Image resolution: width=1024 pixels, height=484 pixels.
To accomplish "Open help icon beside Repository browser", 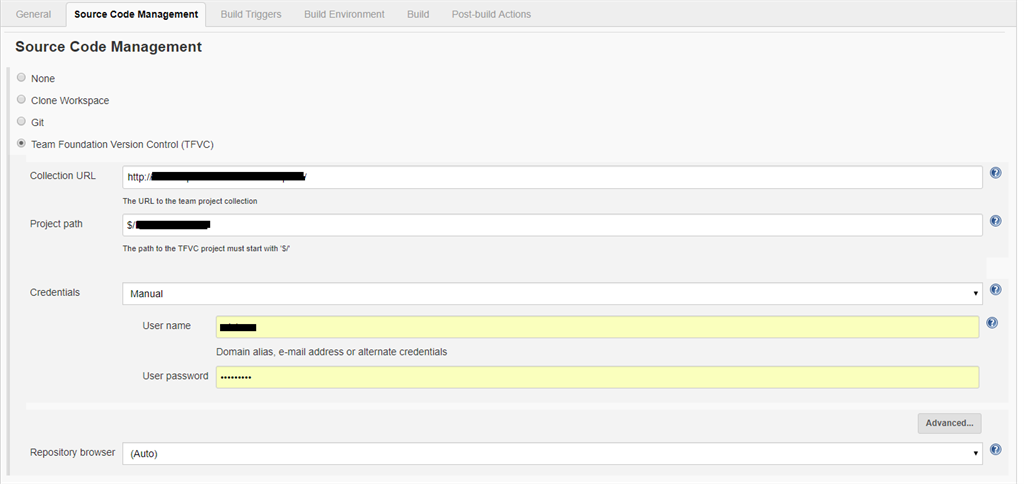I will pyautogui.click(x=995, y=449).
